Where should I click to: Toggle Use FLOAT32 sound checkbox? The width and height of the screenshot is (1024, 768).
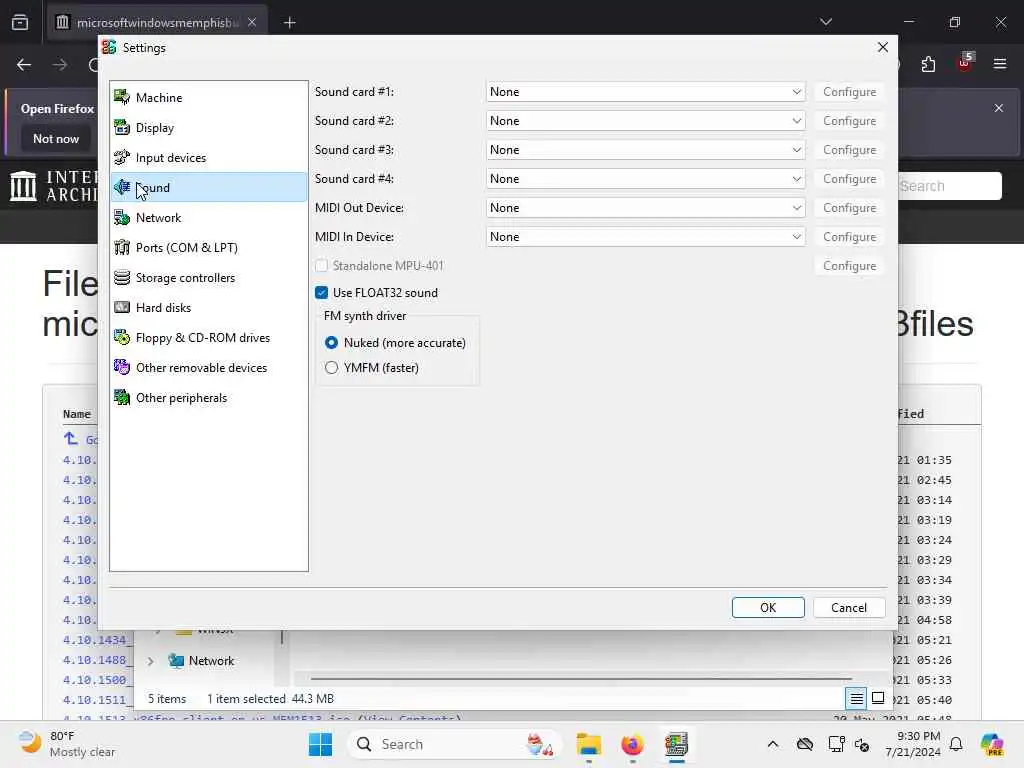[321, 293]
